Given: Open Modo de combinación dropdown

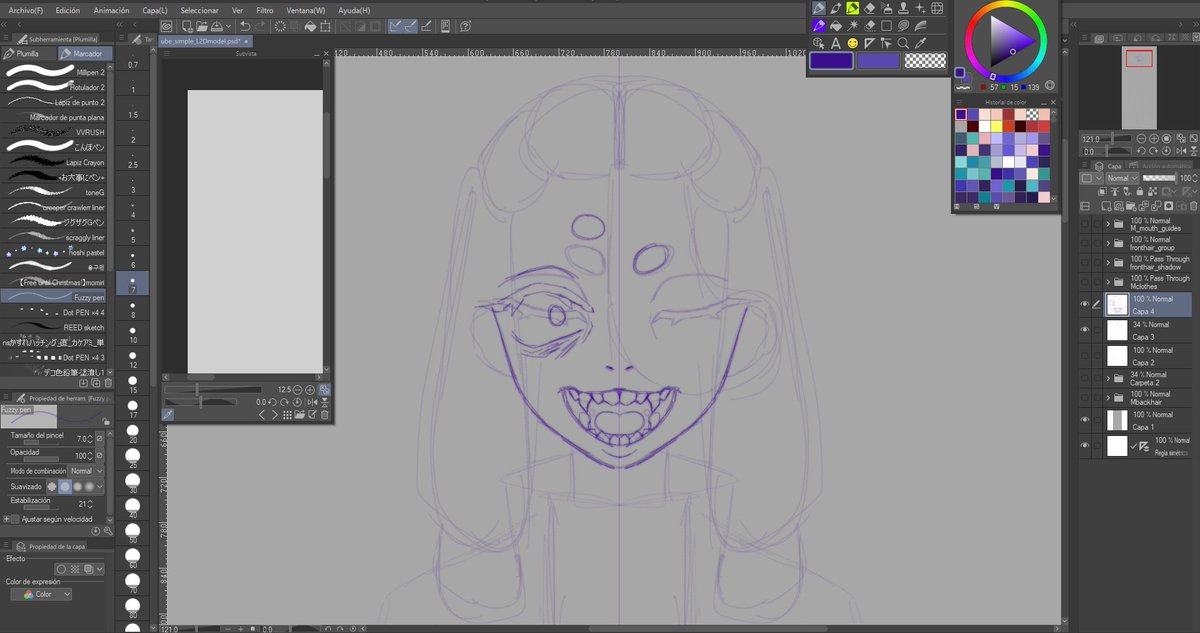Looking at the screenshot, I should coord(86,470).
